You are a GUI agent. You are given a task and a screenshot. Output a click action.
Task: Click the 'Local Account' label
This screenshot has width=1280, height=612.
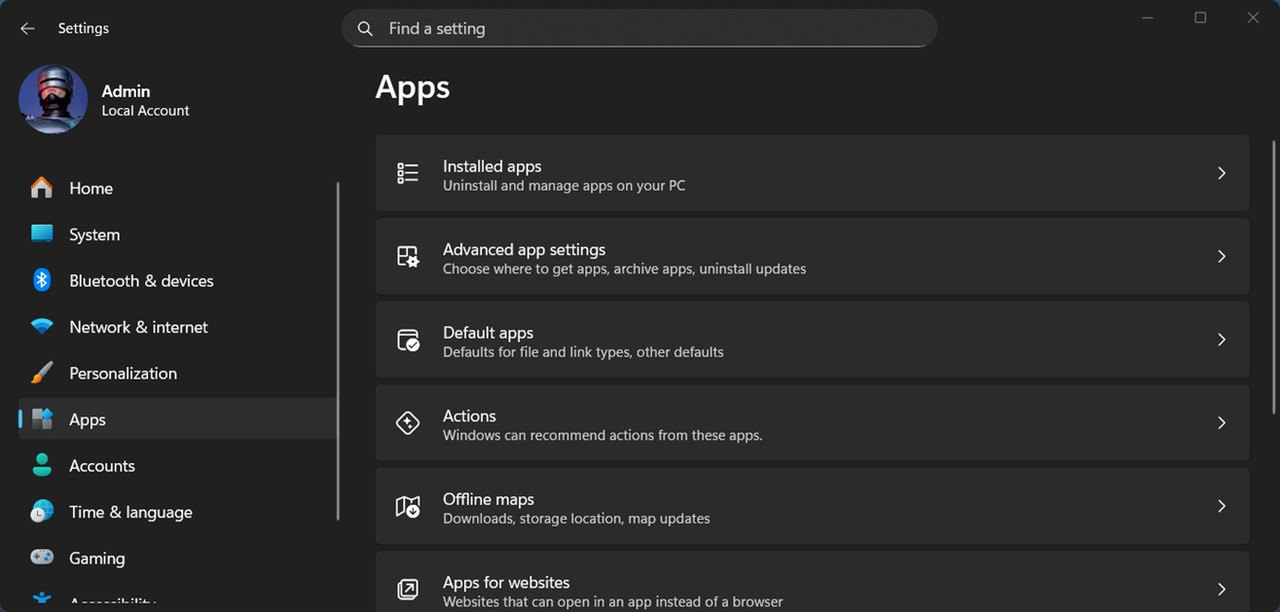click(145, 111)
